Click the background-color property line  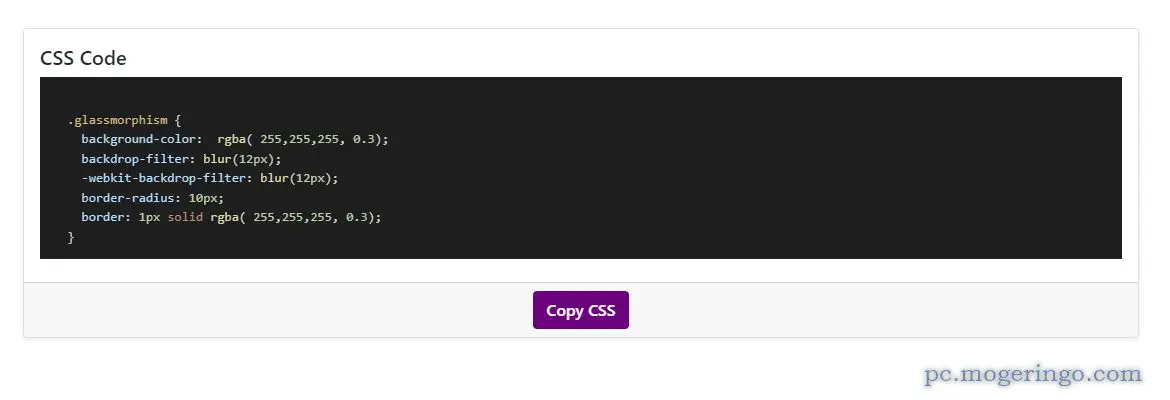coord(235,140)
